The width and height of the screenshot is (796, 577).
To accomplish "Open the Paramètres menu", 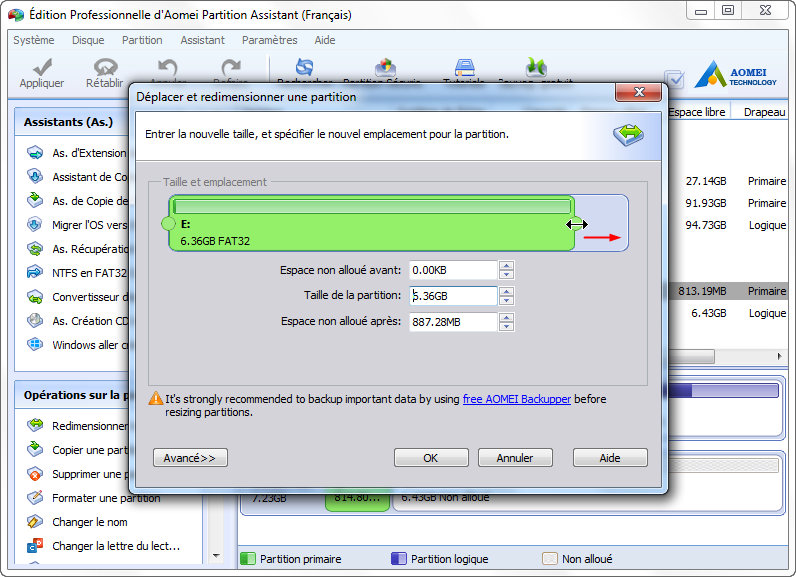I will (270, 40).
